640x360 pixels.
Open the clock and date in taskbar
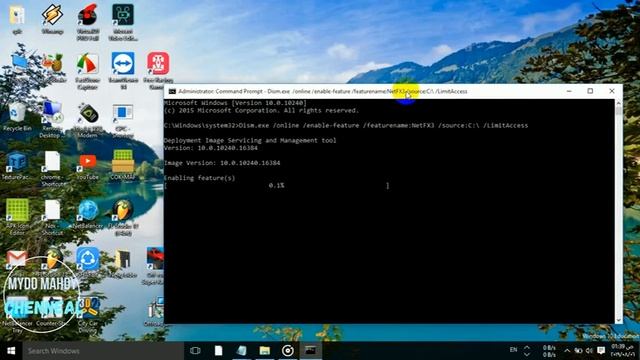pos(622,351)
